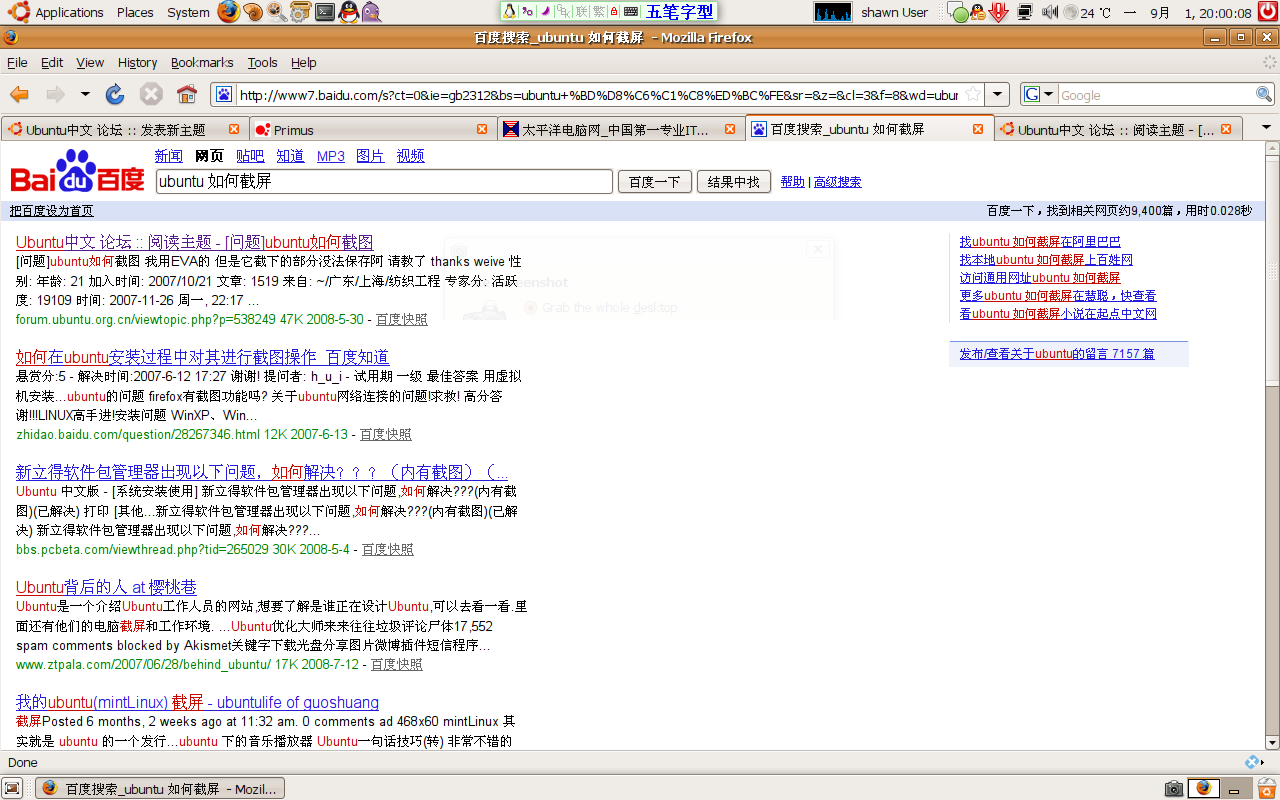The height and width of the screenshot is (800, 1280).
Task: Click the 结果中找 button
Action: point(733,181)
